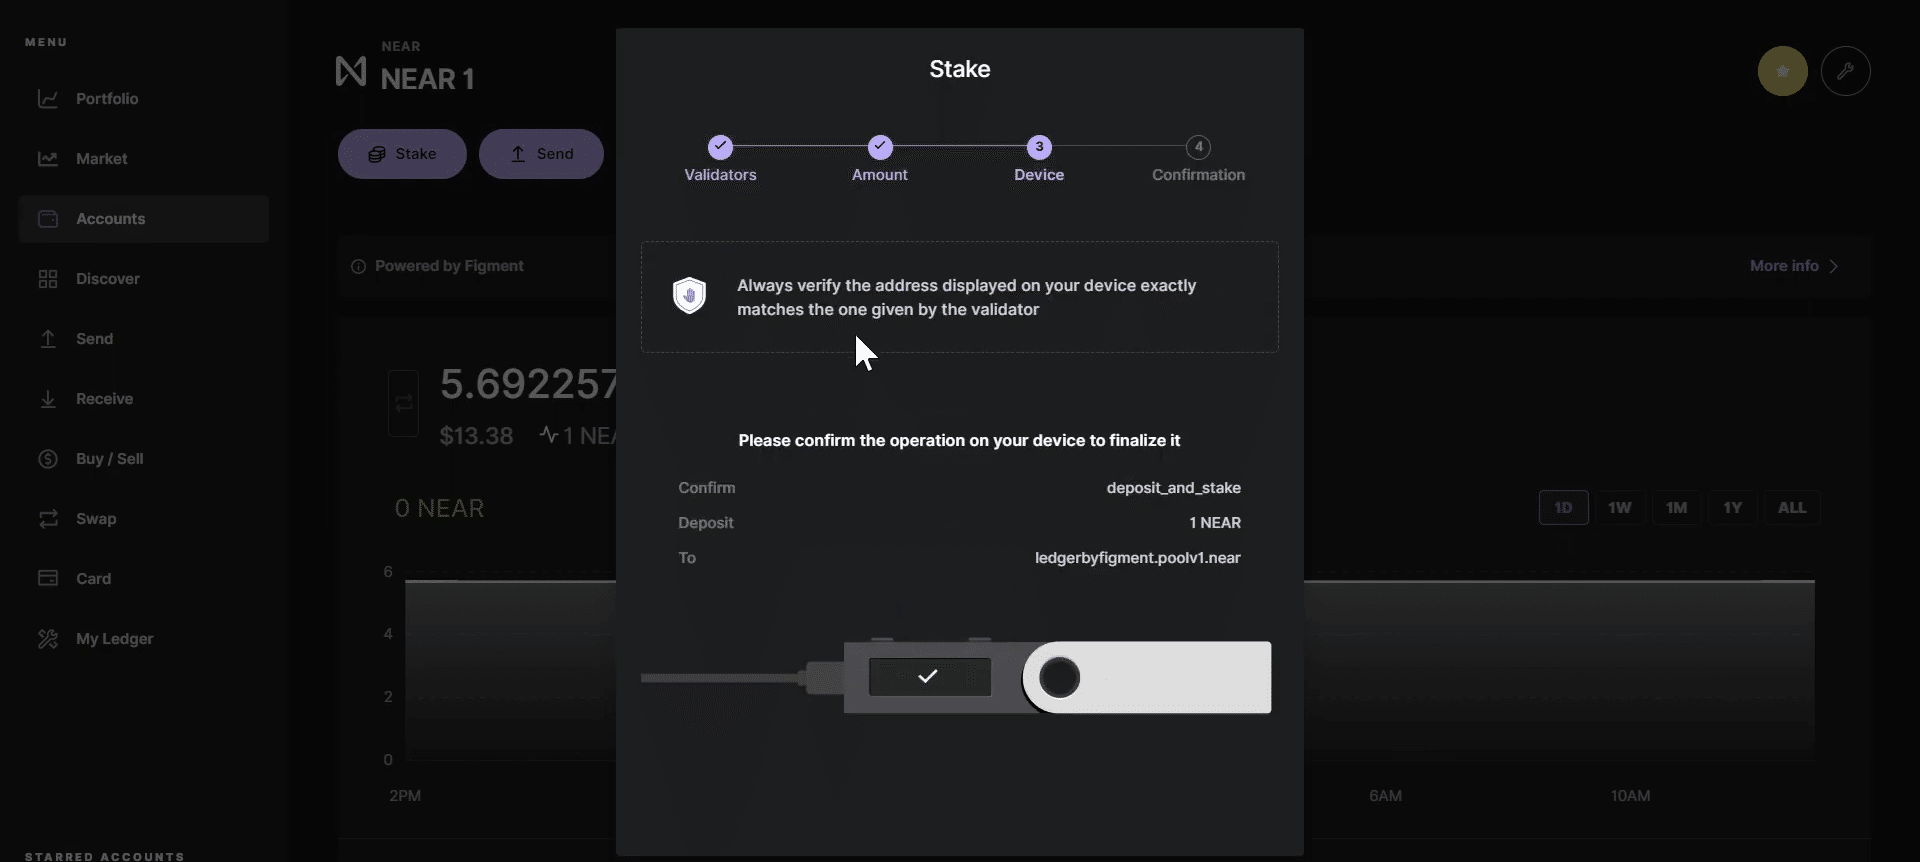Click the Portfolio chart icon in sidebar
Viewport: 1920px width, 862px height.
(x=47, y=99)
